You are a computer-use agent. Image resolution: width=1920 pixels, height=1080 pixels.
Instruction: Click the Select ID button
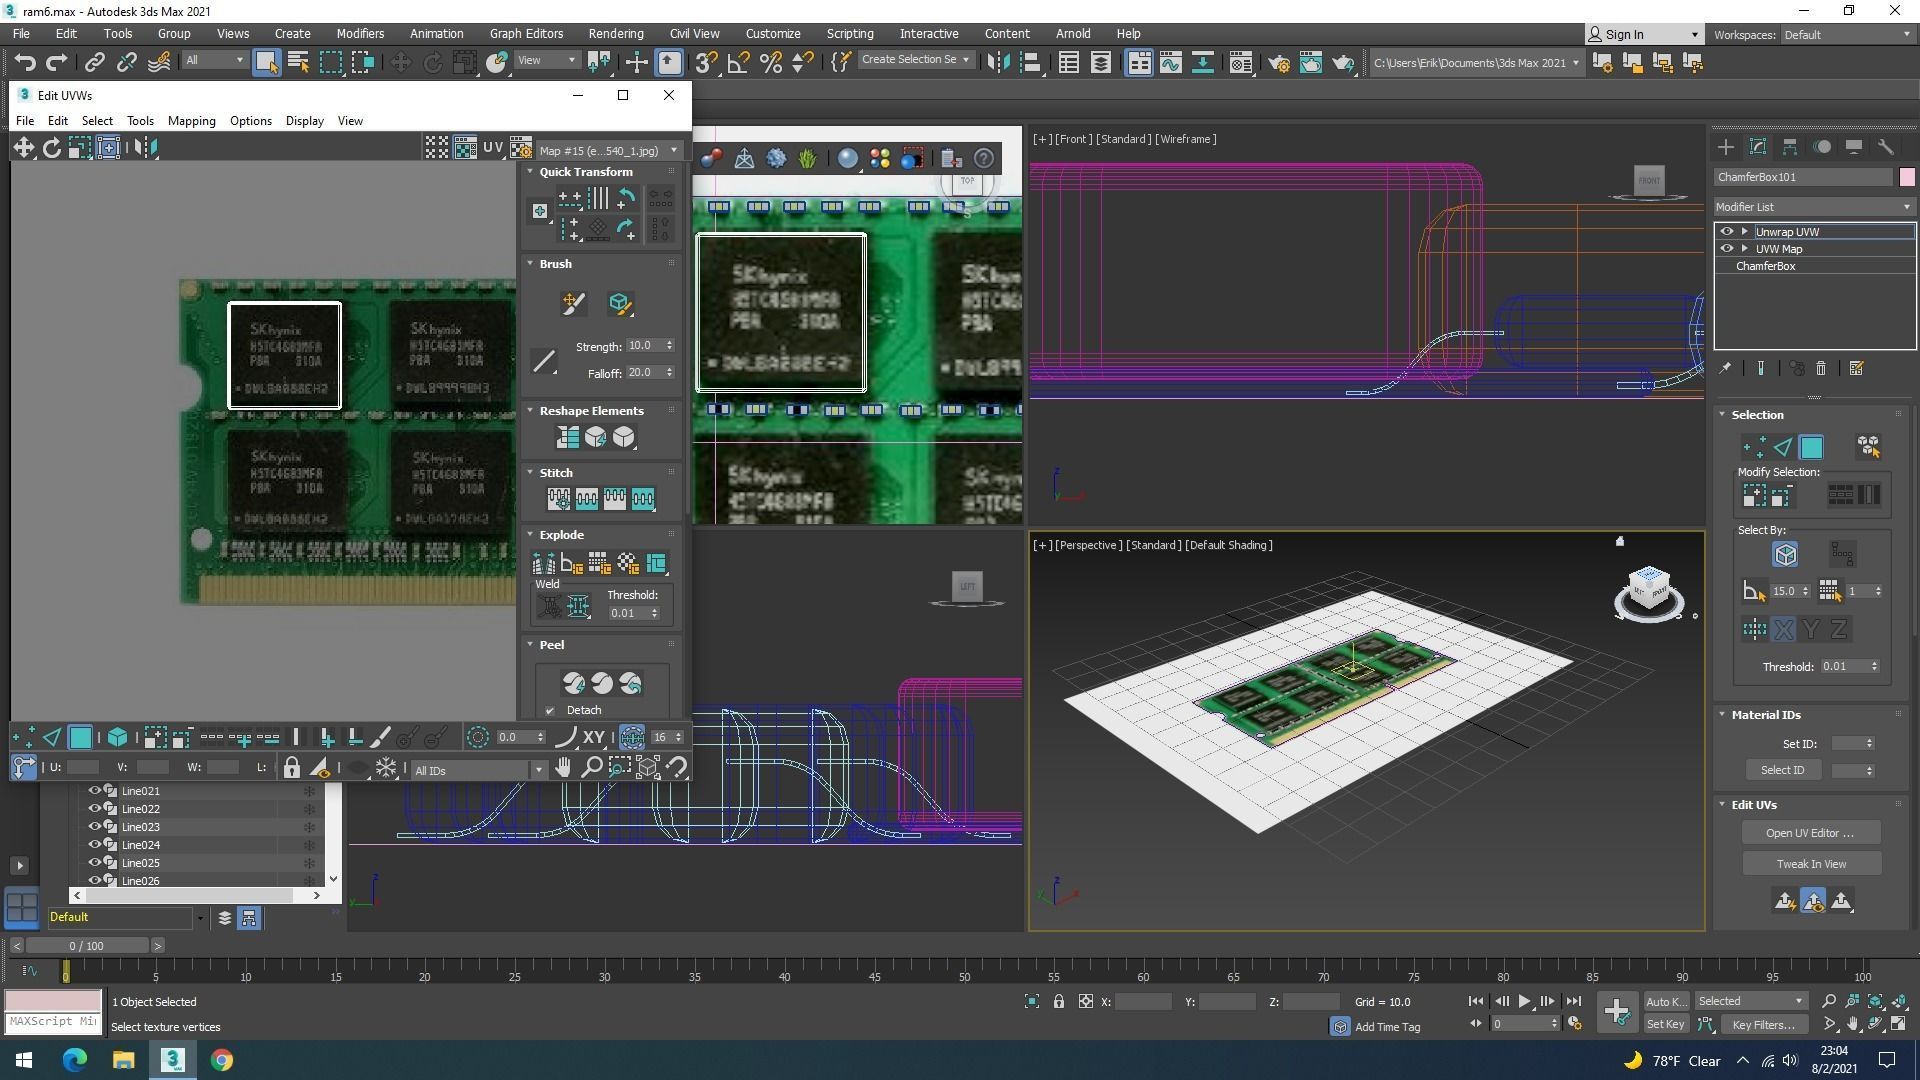pyautogui.click(x=1783, y=770)
